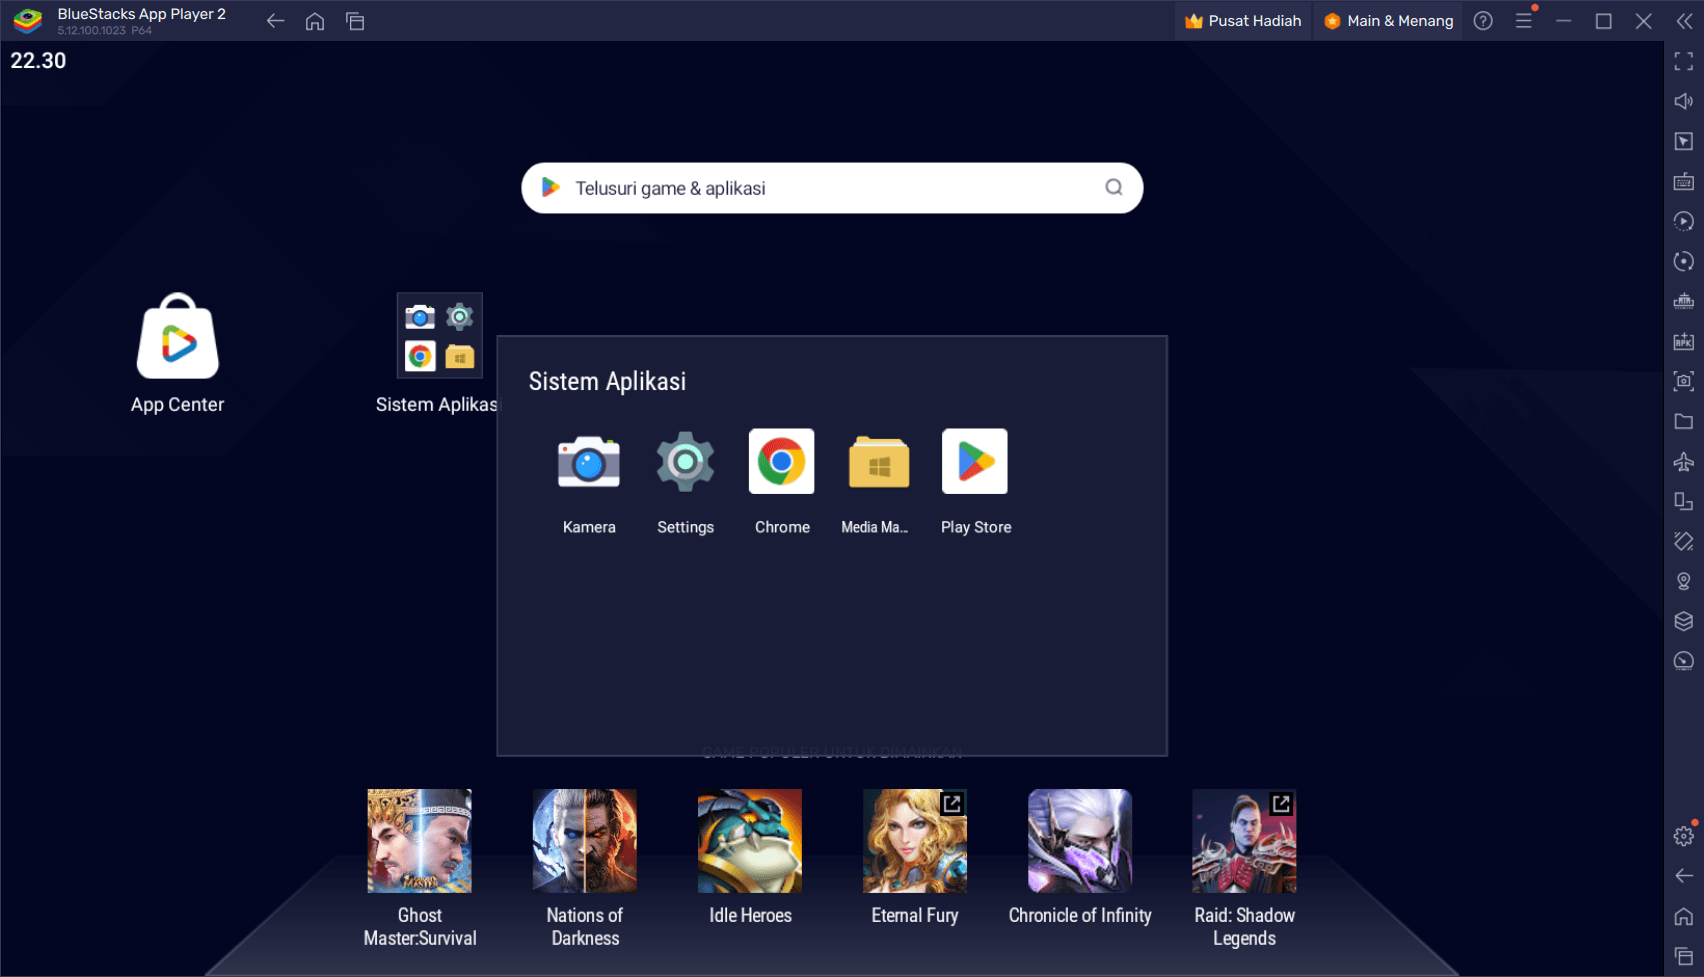Image resolution: width=1704 pixels, height=977 pixels.
Task: Open Ghost Master:Survival game
Action: pyautogui.click(x=419, y=841)
